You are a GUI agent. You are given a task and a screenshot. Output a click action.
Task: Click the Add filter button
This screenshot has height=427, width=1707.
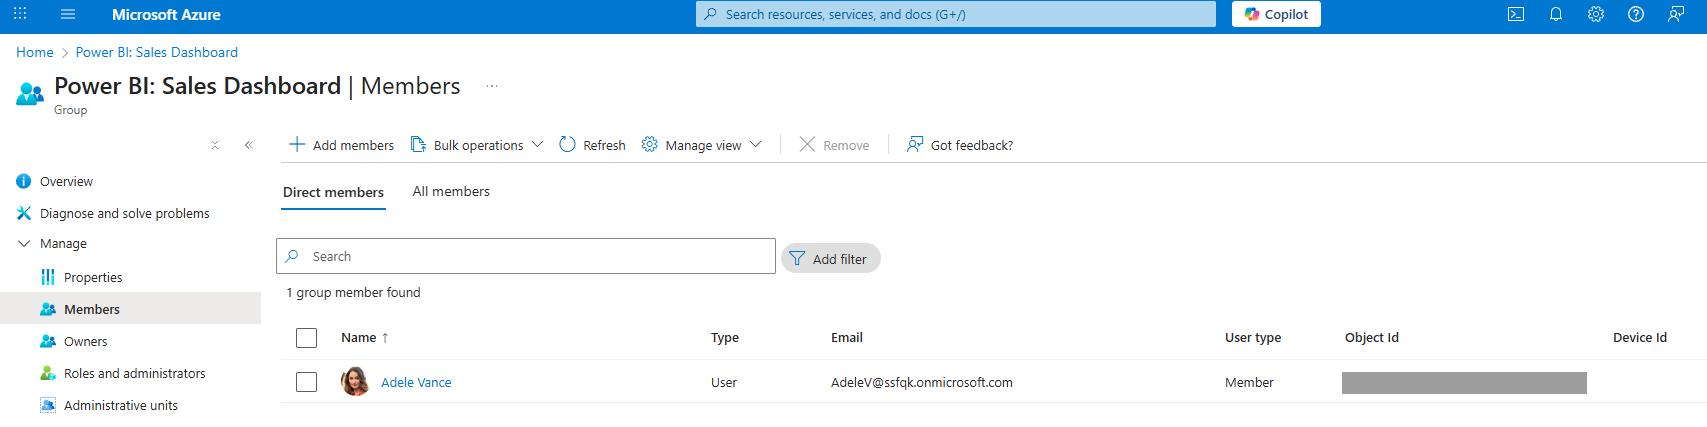coord(831,258)
